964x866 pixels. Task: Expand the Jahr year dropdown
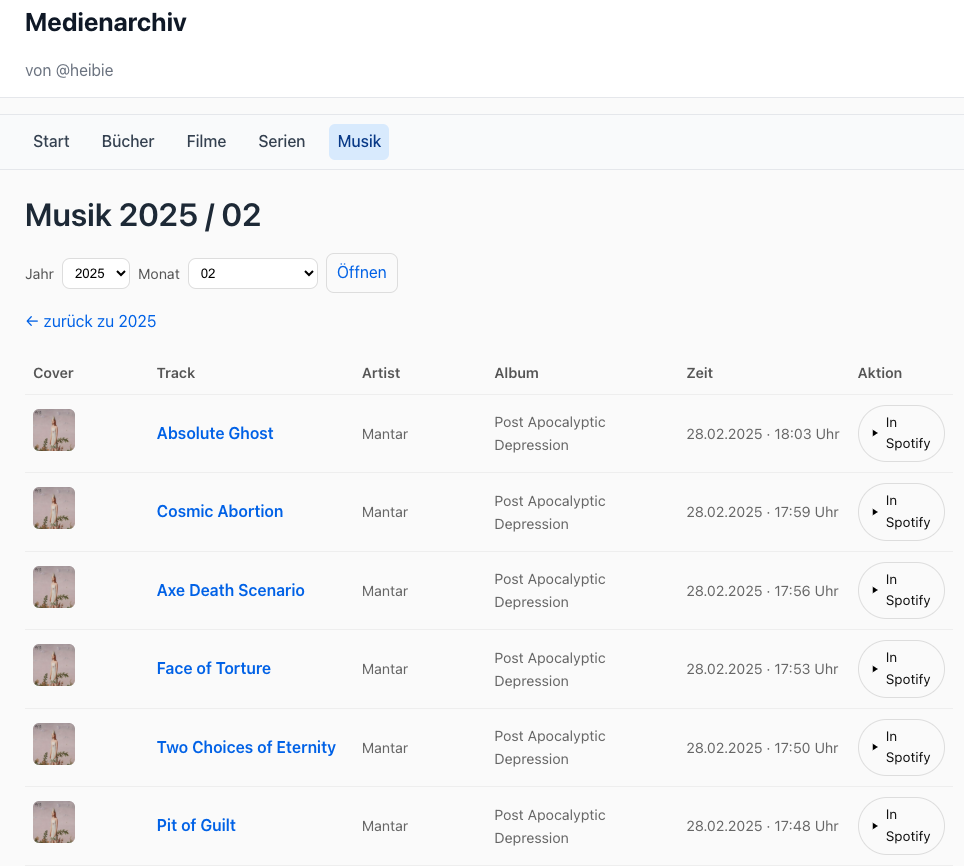click(x=96, y=273)
